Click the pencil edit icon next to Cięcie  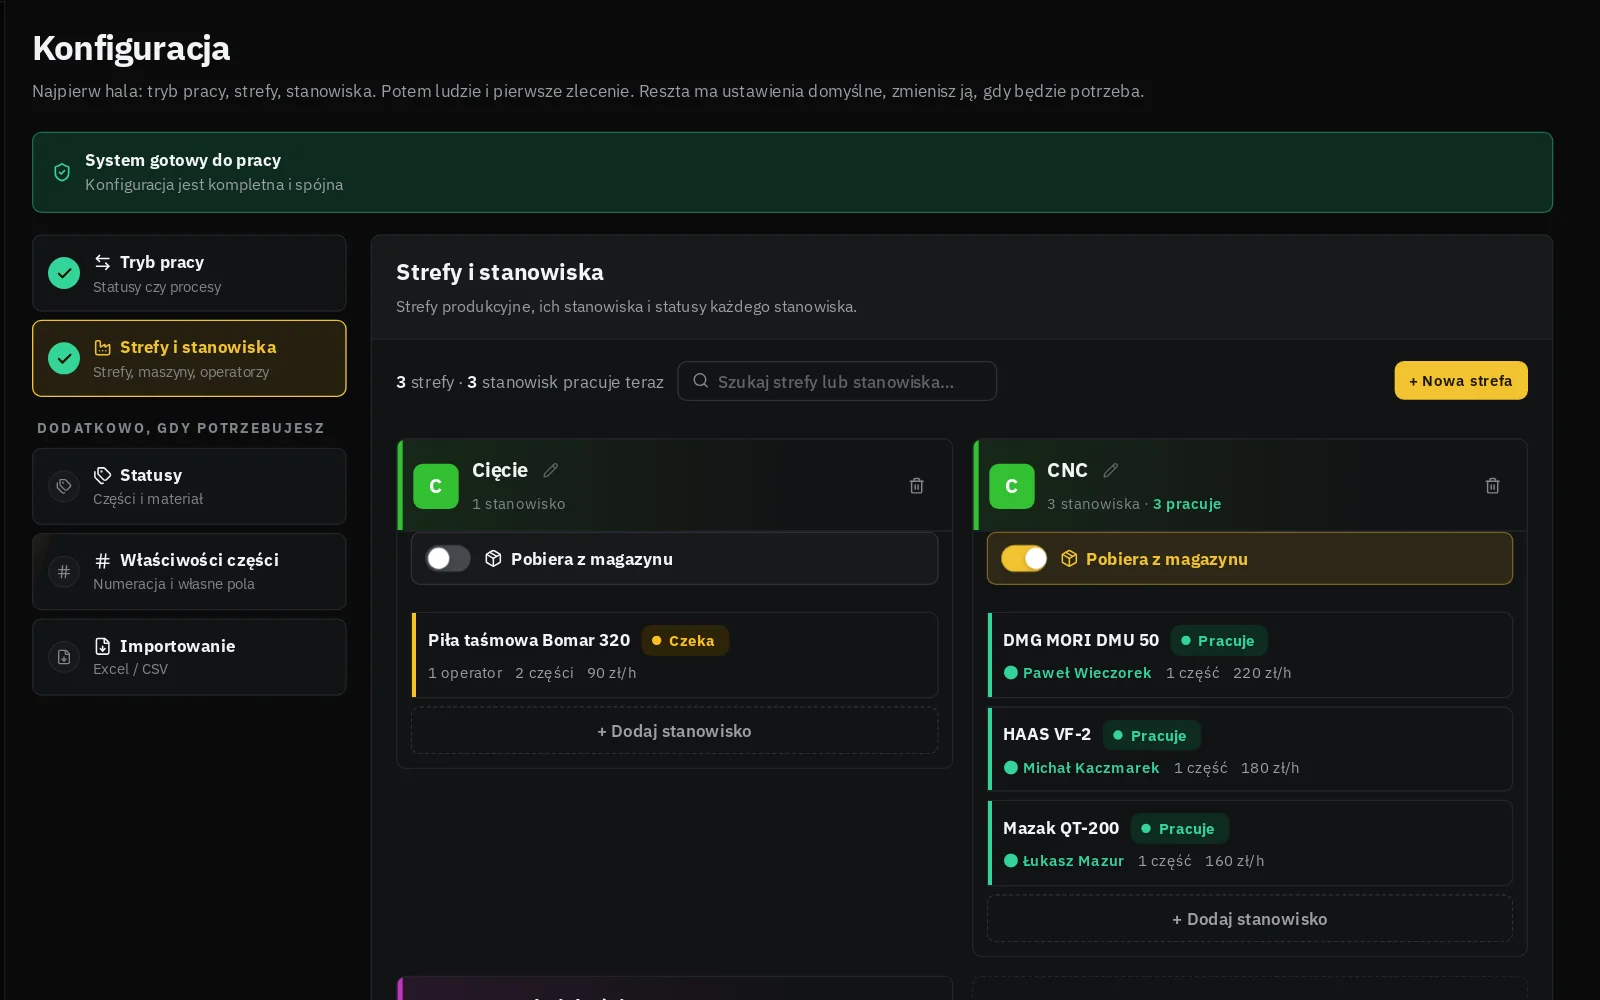pyautogui.click(x=551, y=470)
